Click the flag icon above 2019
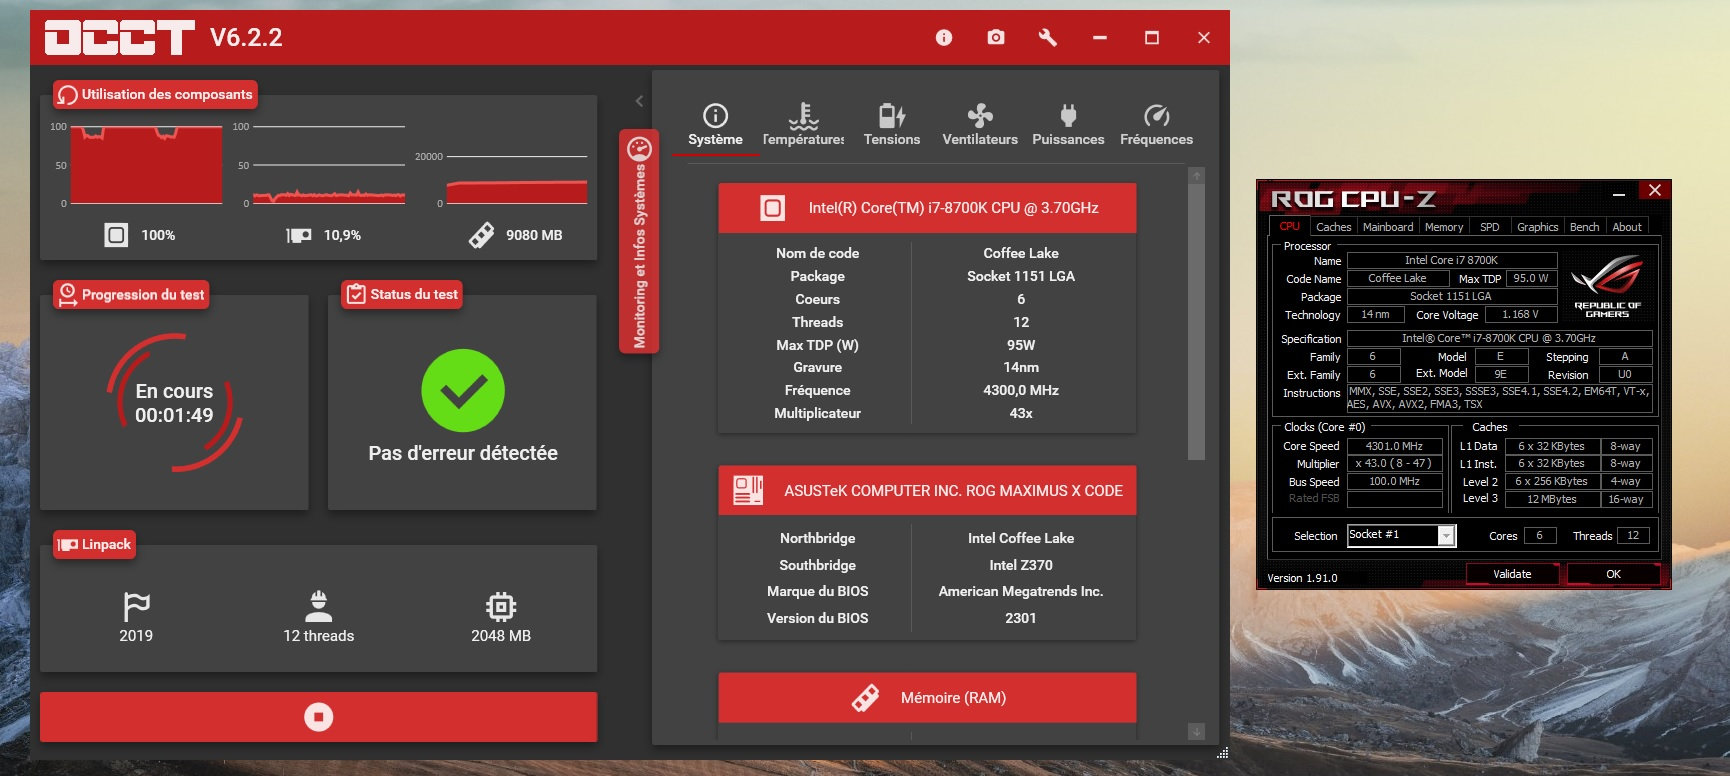Image resolution: width=1730 pixels, height=776 pixels. (x=136, y=606)
